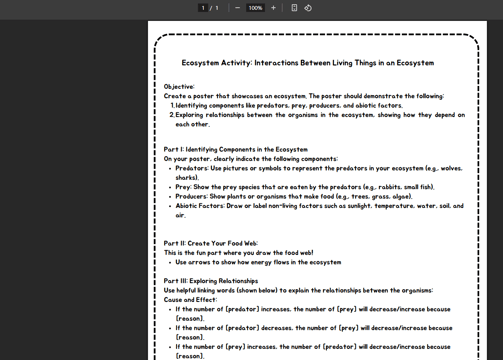Click the 100% zoom level field
The width and height of the screenshot is (503, 360).
tap(255, 8)
